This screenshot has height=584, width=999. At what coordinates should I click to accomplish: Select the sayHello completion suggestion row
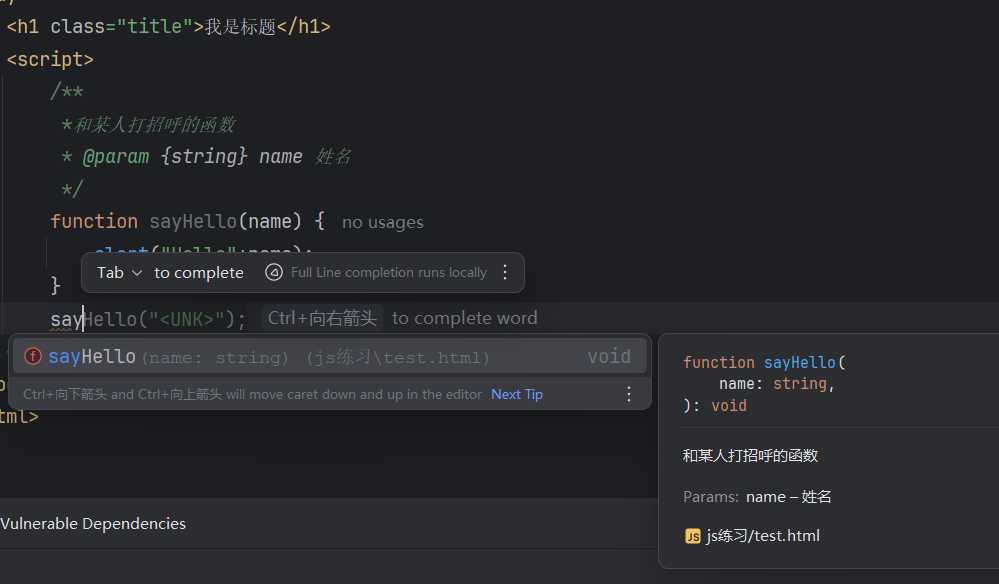(329, 357)
